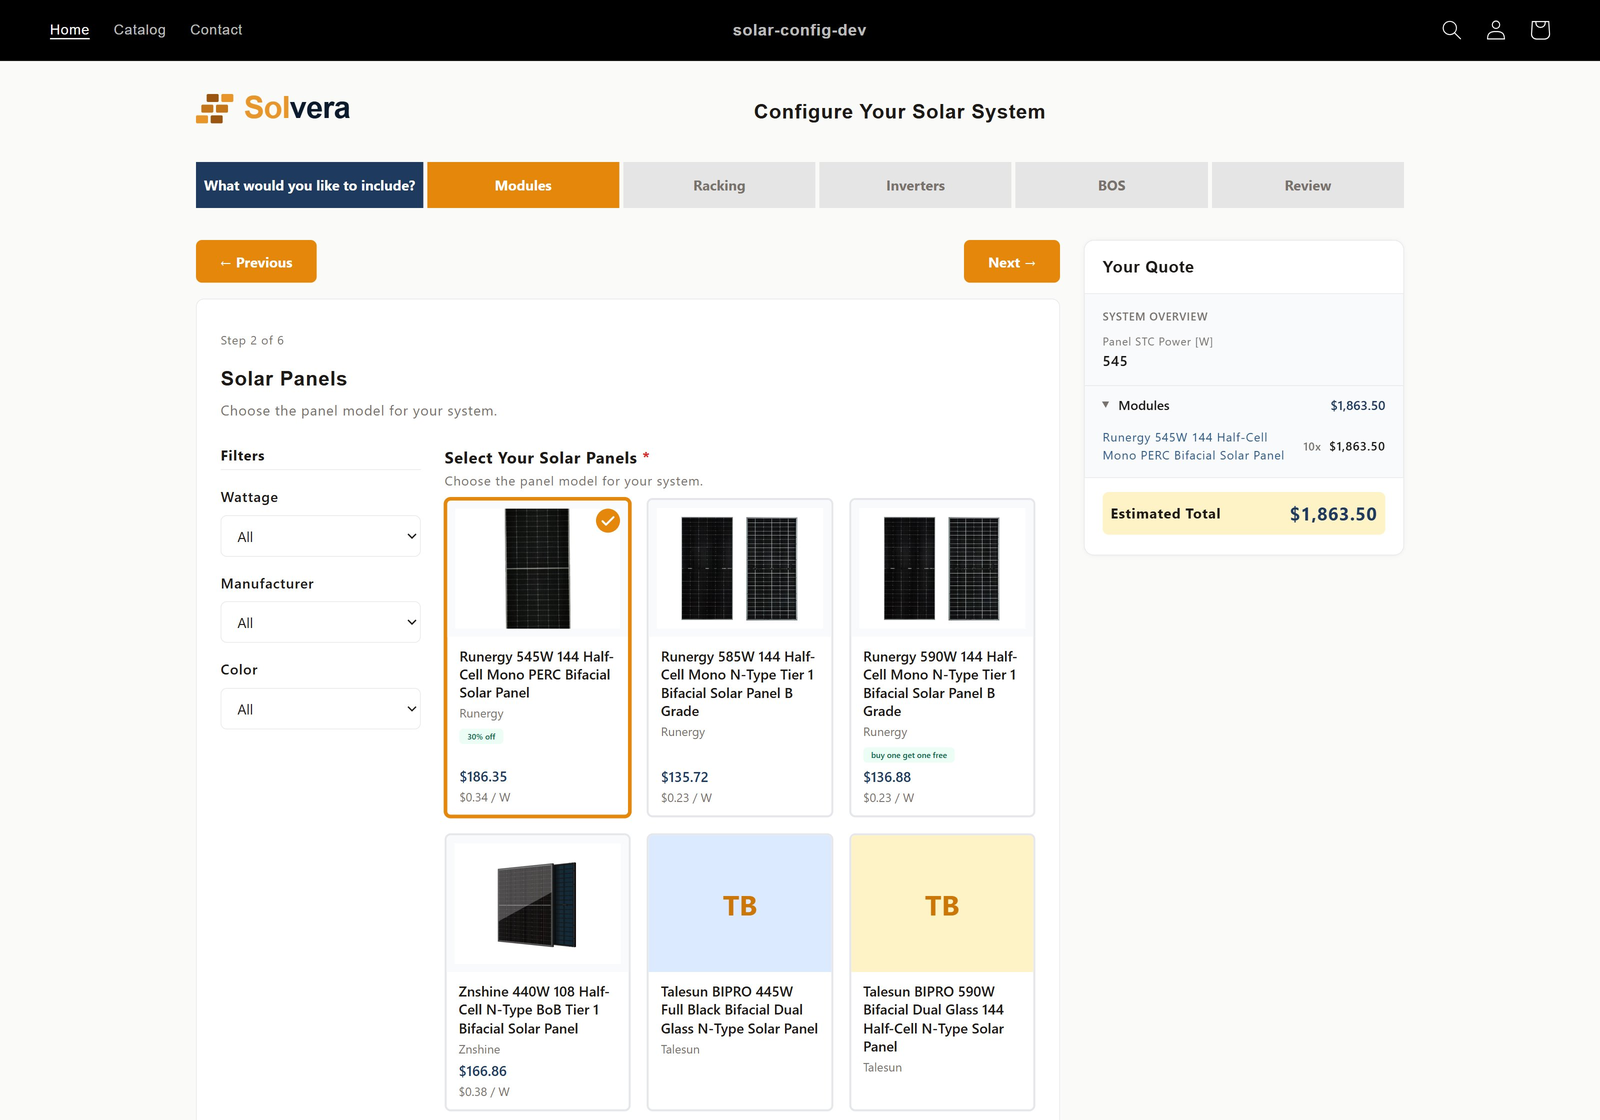The width and height of the screenshot is (1600, 1120).
Task: Switch to the Racking step tab
Action: (719, 185)
